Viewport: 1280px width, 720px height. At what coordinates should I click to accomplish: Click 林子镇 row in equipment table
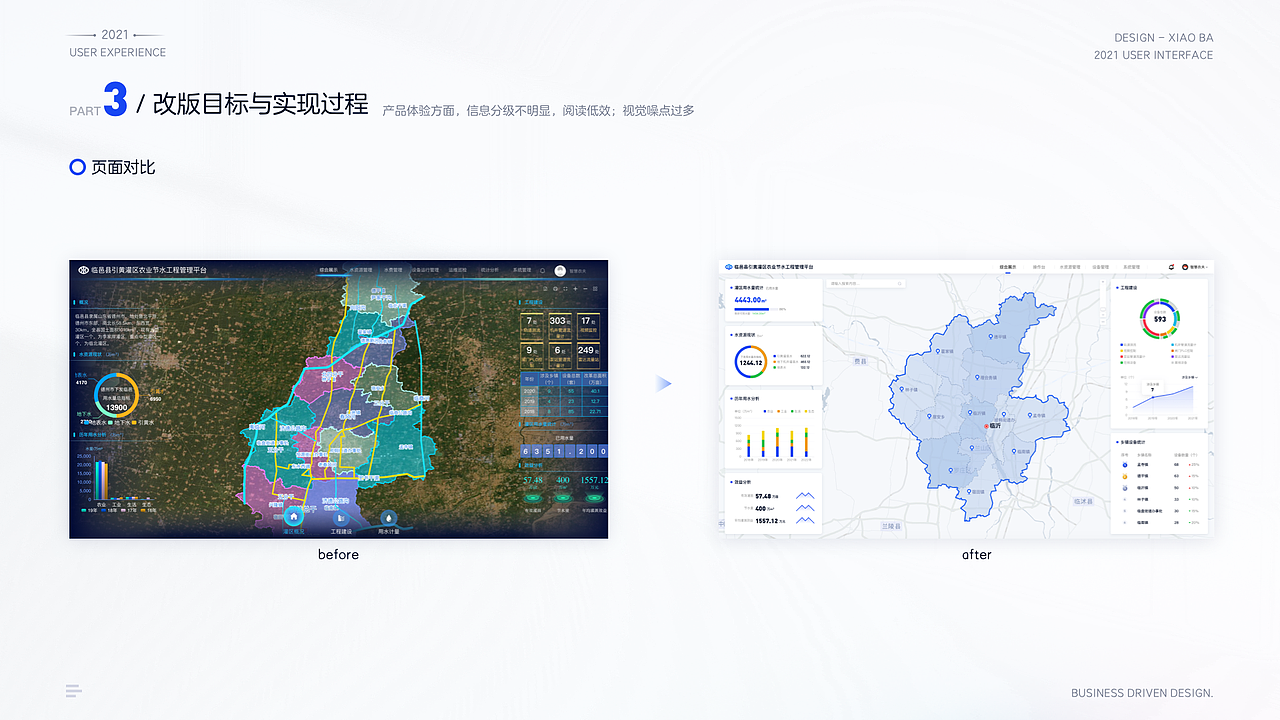click(1160, 499)
